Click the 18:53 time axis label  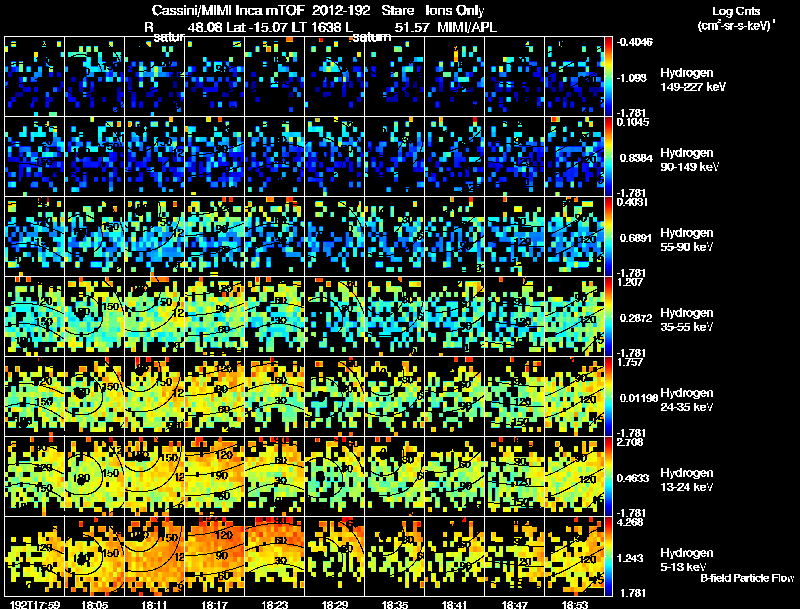[x=574, y=604]
